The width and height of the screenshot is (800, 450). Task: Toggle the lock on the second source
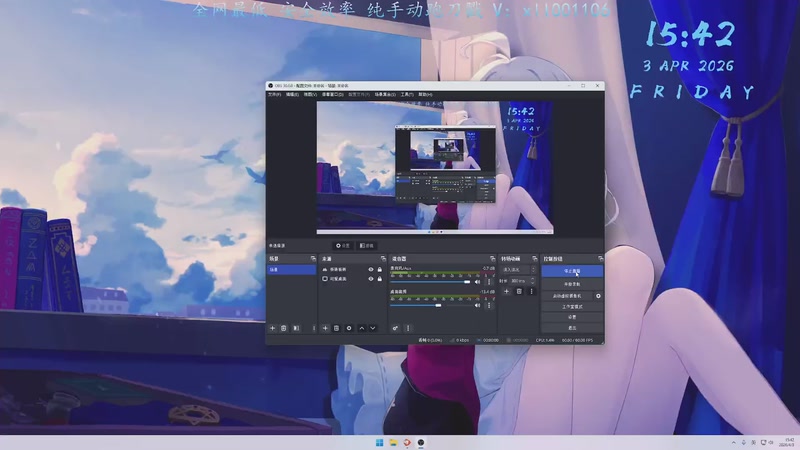pyautogui.click(x=380, y=279)
